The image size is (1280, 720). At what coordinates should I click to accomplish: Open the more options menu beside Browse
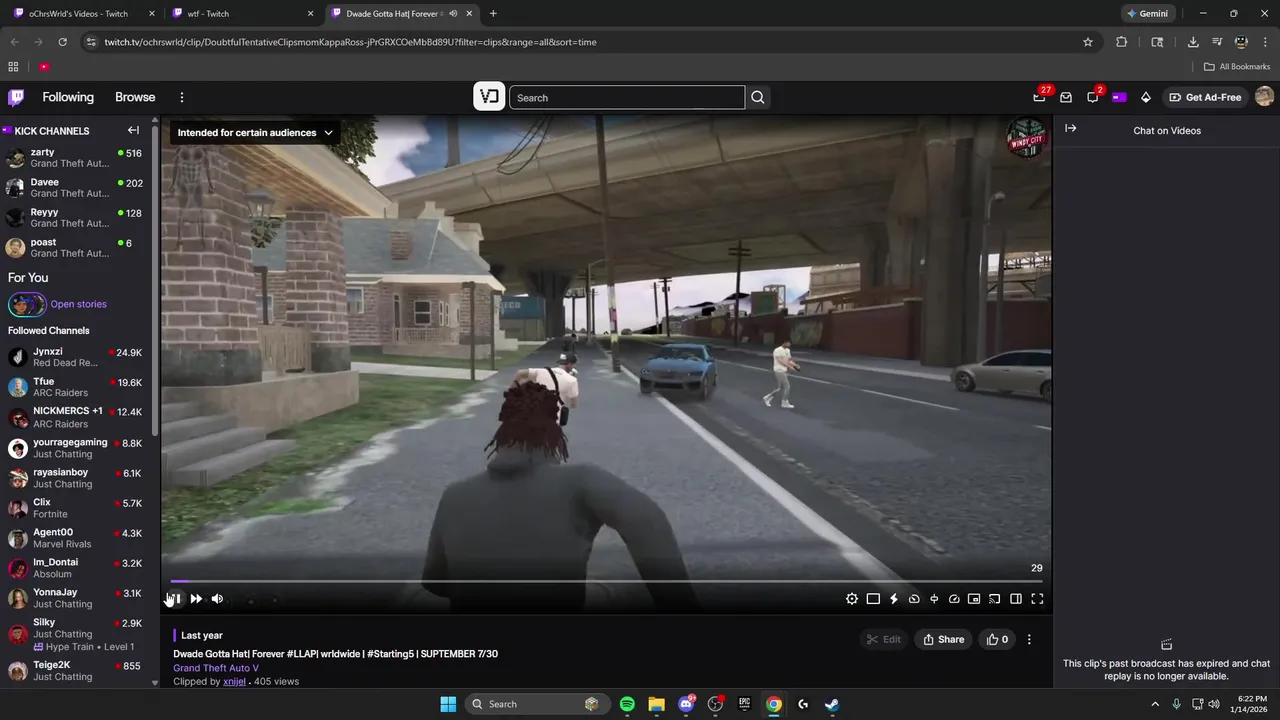(182, 97)
